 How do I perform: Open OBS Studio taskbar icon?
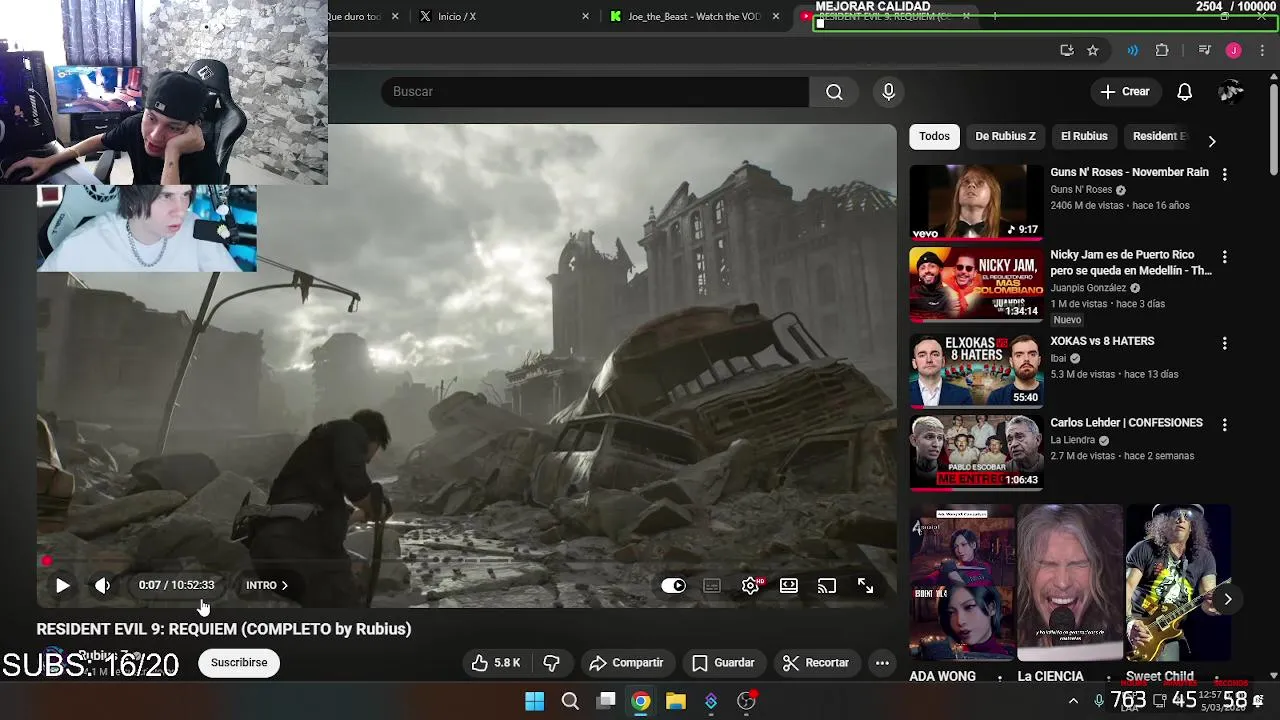pyautogui.click(x=746, y=701)
